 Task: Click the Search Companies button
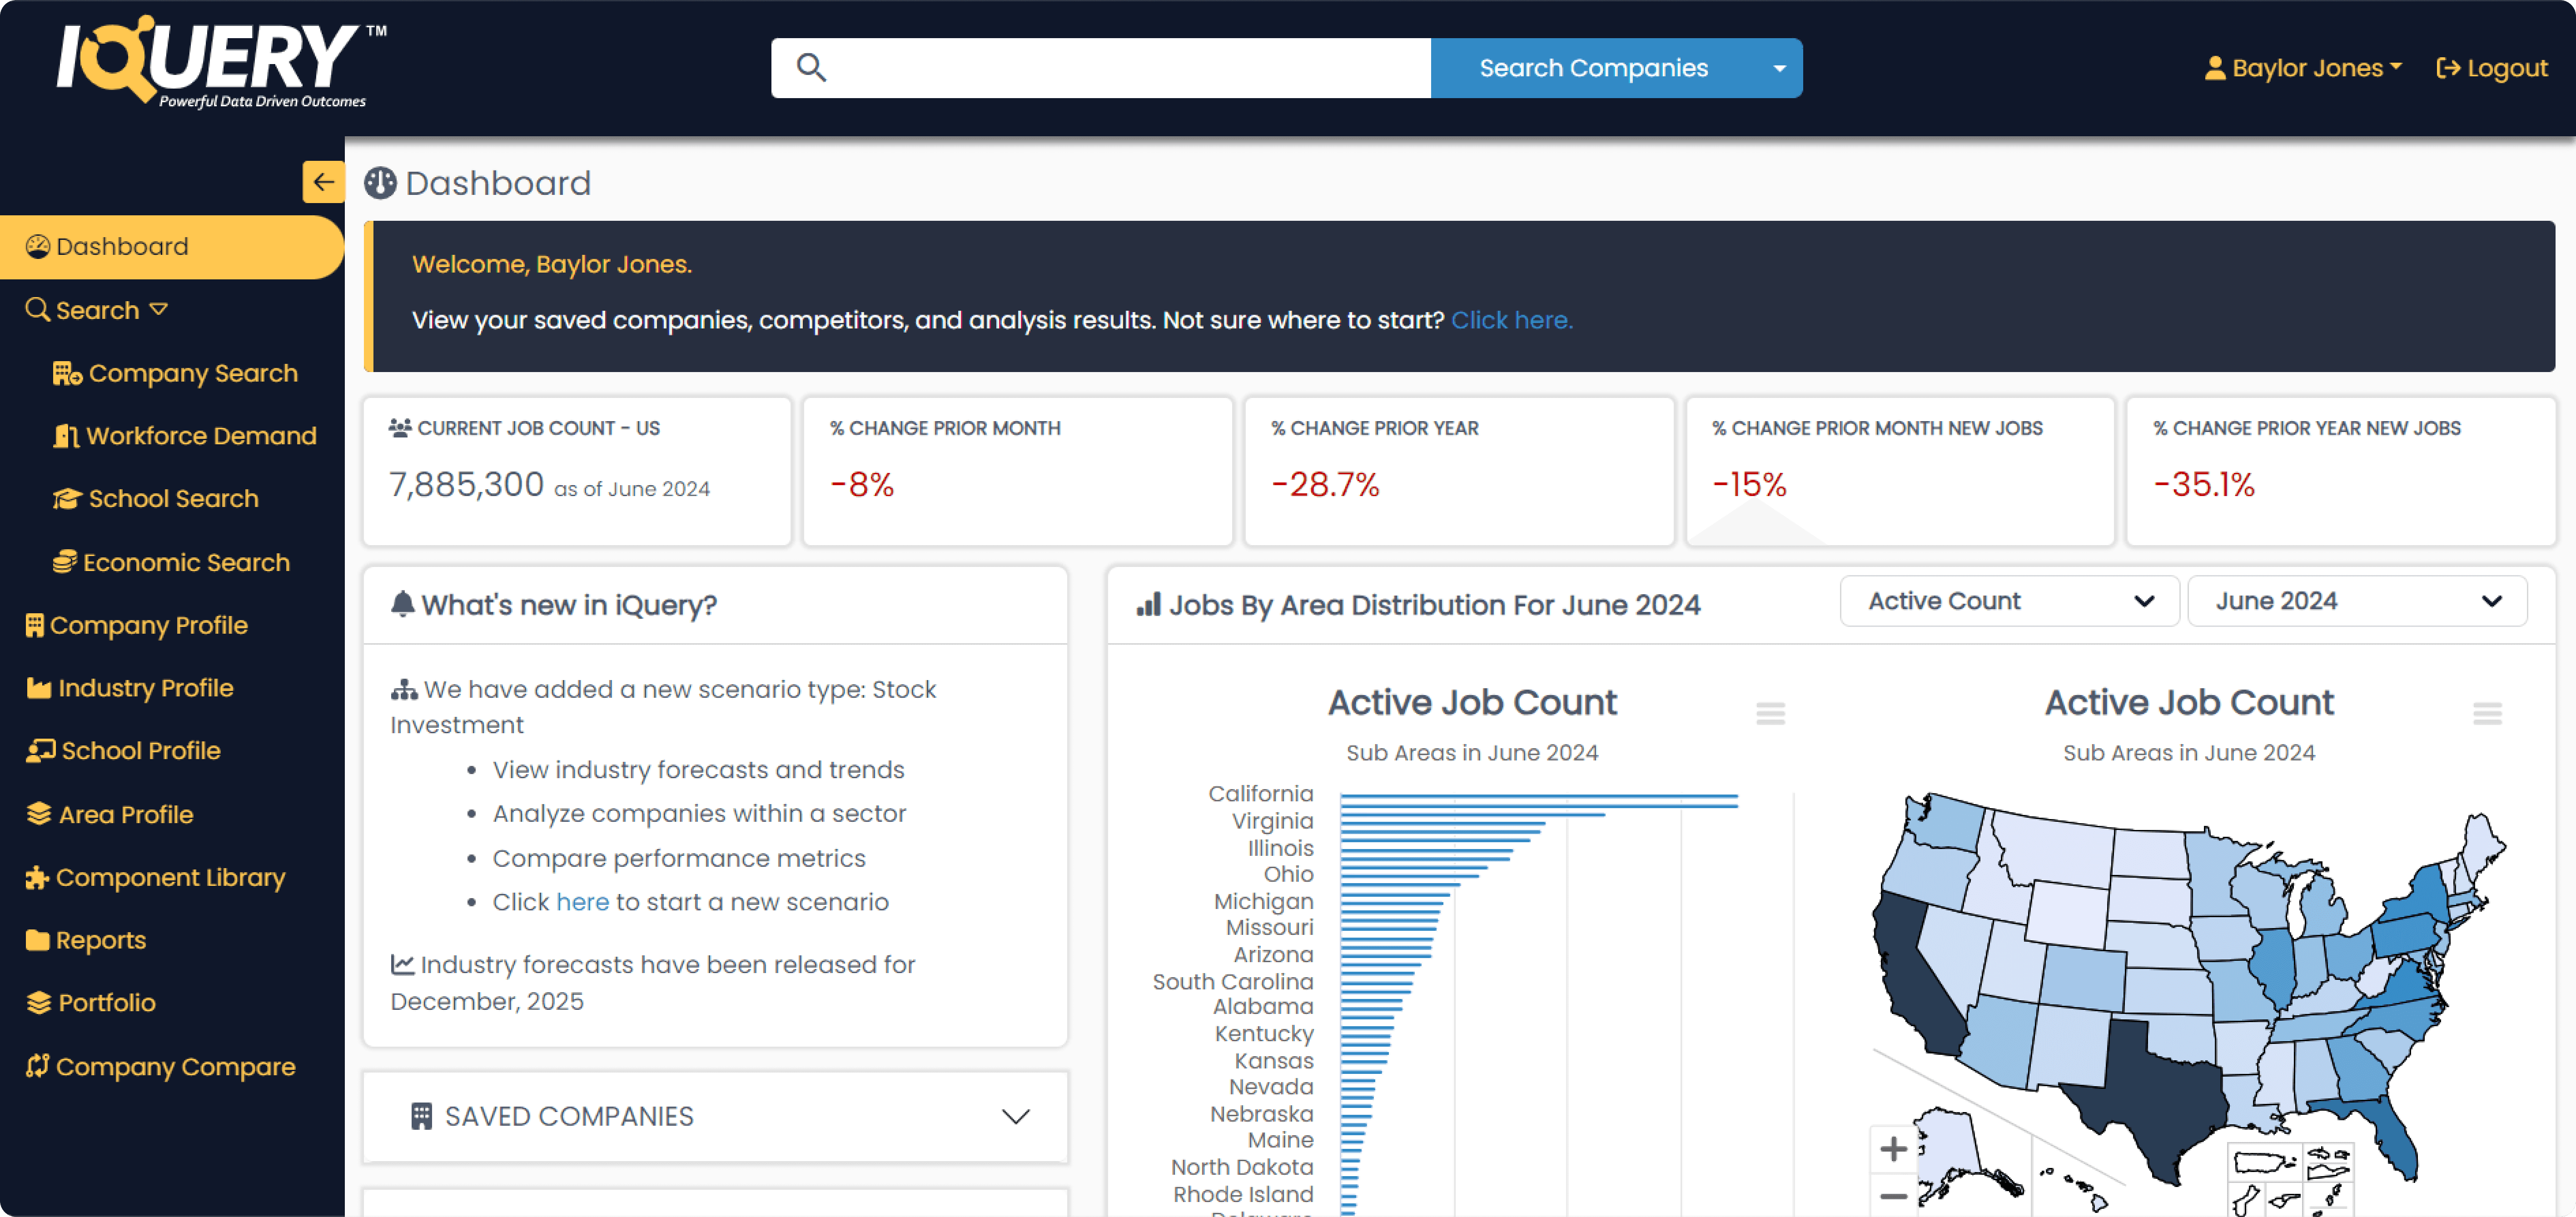[x=1594, y=68]
